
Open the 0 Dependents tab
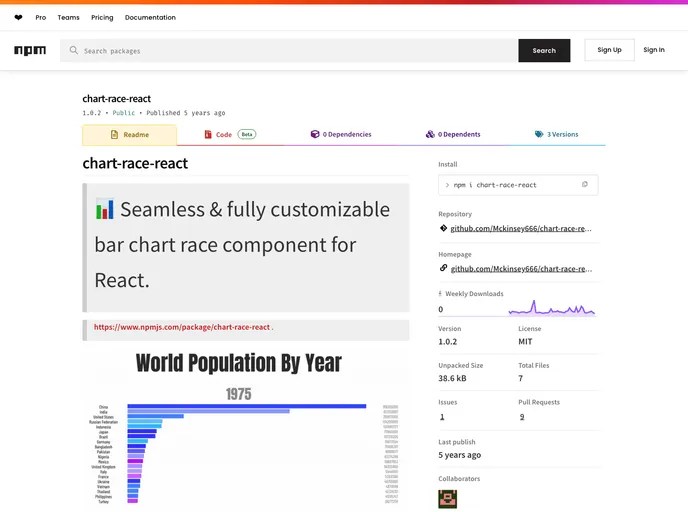[x=453, y=135]
